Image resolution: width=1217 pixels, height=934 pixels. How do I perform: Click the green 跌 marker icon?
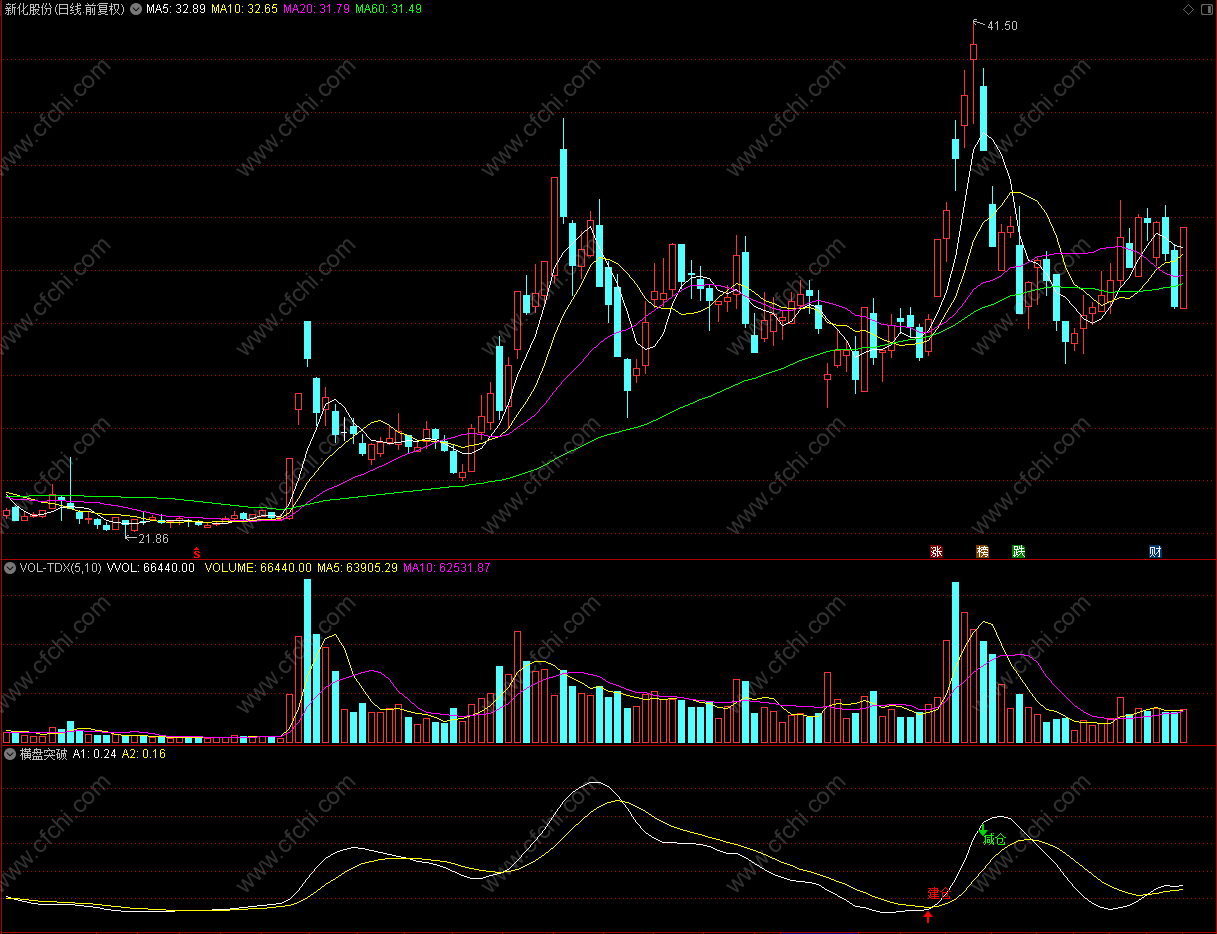click(1018, 551)
